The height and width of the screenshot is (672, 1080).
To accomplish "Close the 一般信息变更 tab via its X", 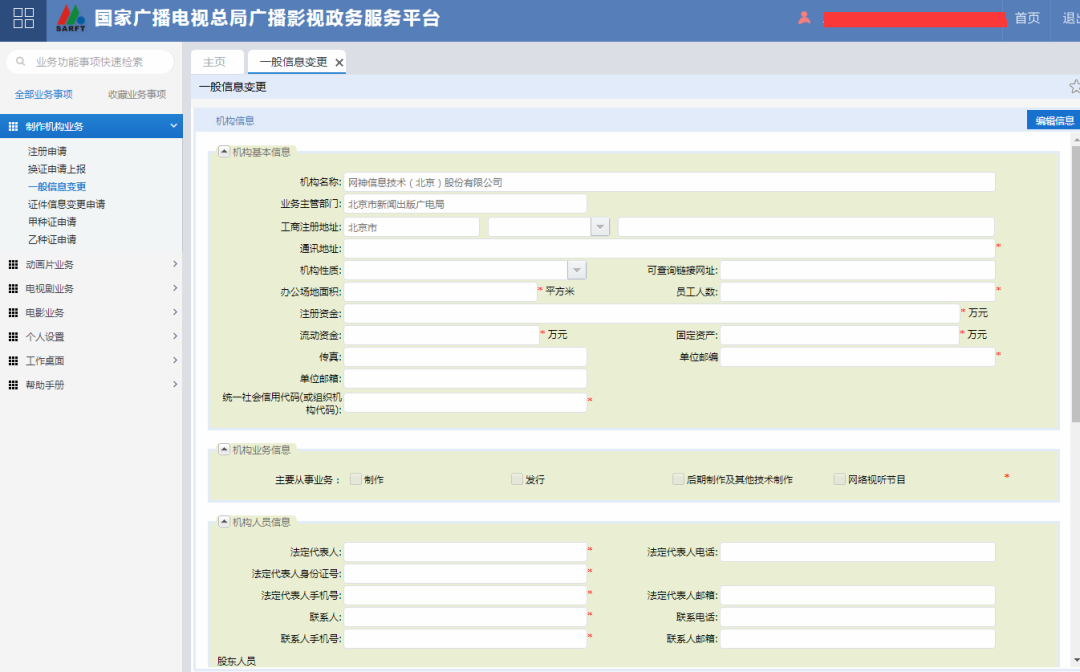I will point(339,60).
